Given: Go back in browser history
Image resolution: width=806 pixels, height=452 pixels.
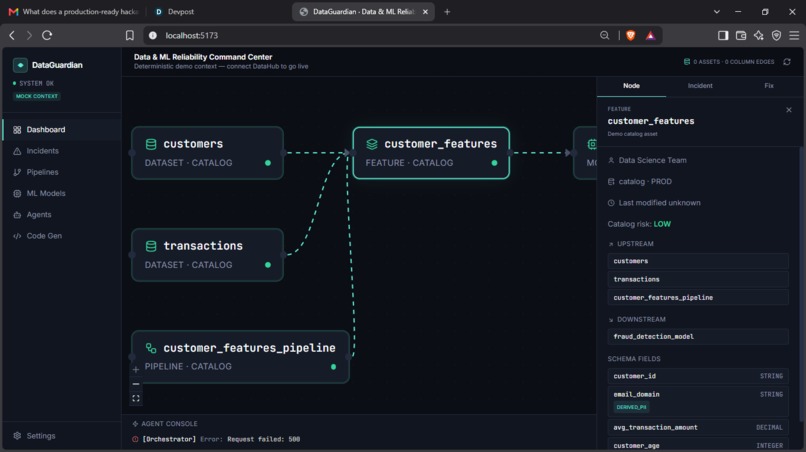Looking at the screenshot, I should tap(12, 35).
